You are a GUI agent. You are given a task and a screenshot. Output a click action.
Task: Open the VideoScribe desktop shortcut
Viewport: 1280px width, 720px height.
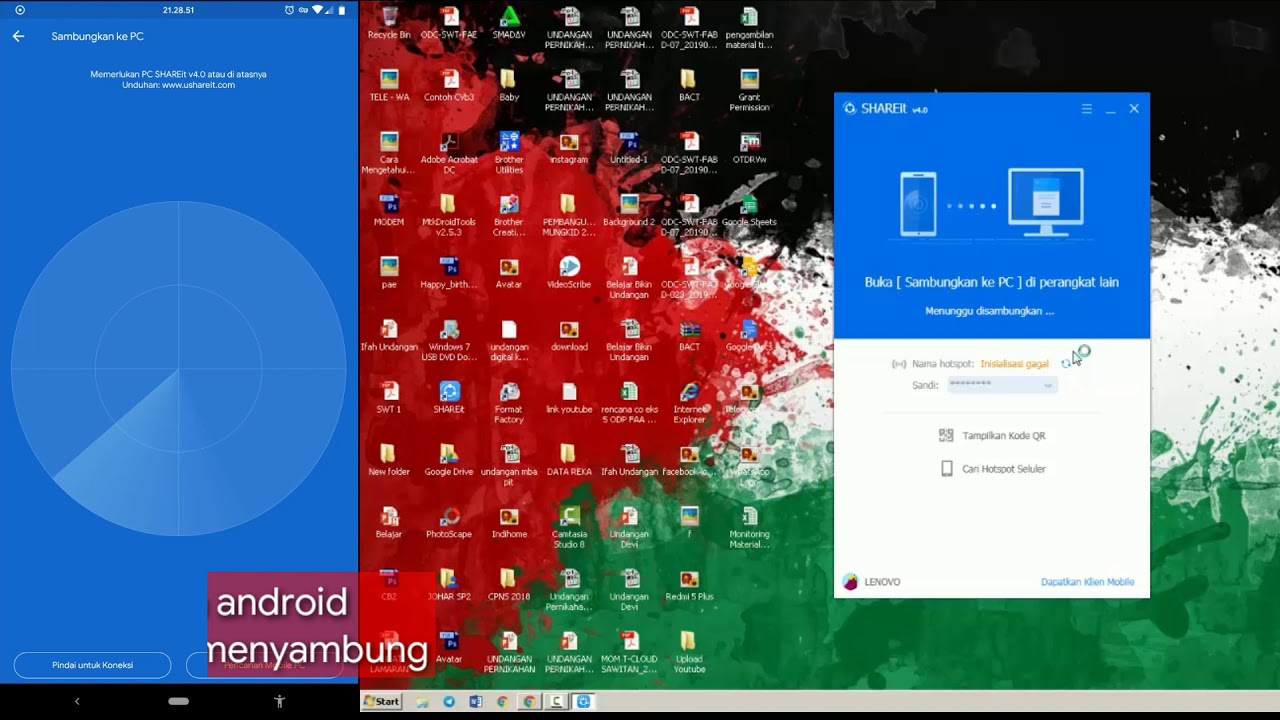569,273
